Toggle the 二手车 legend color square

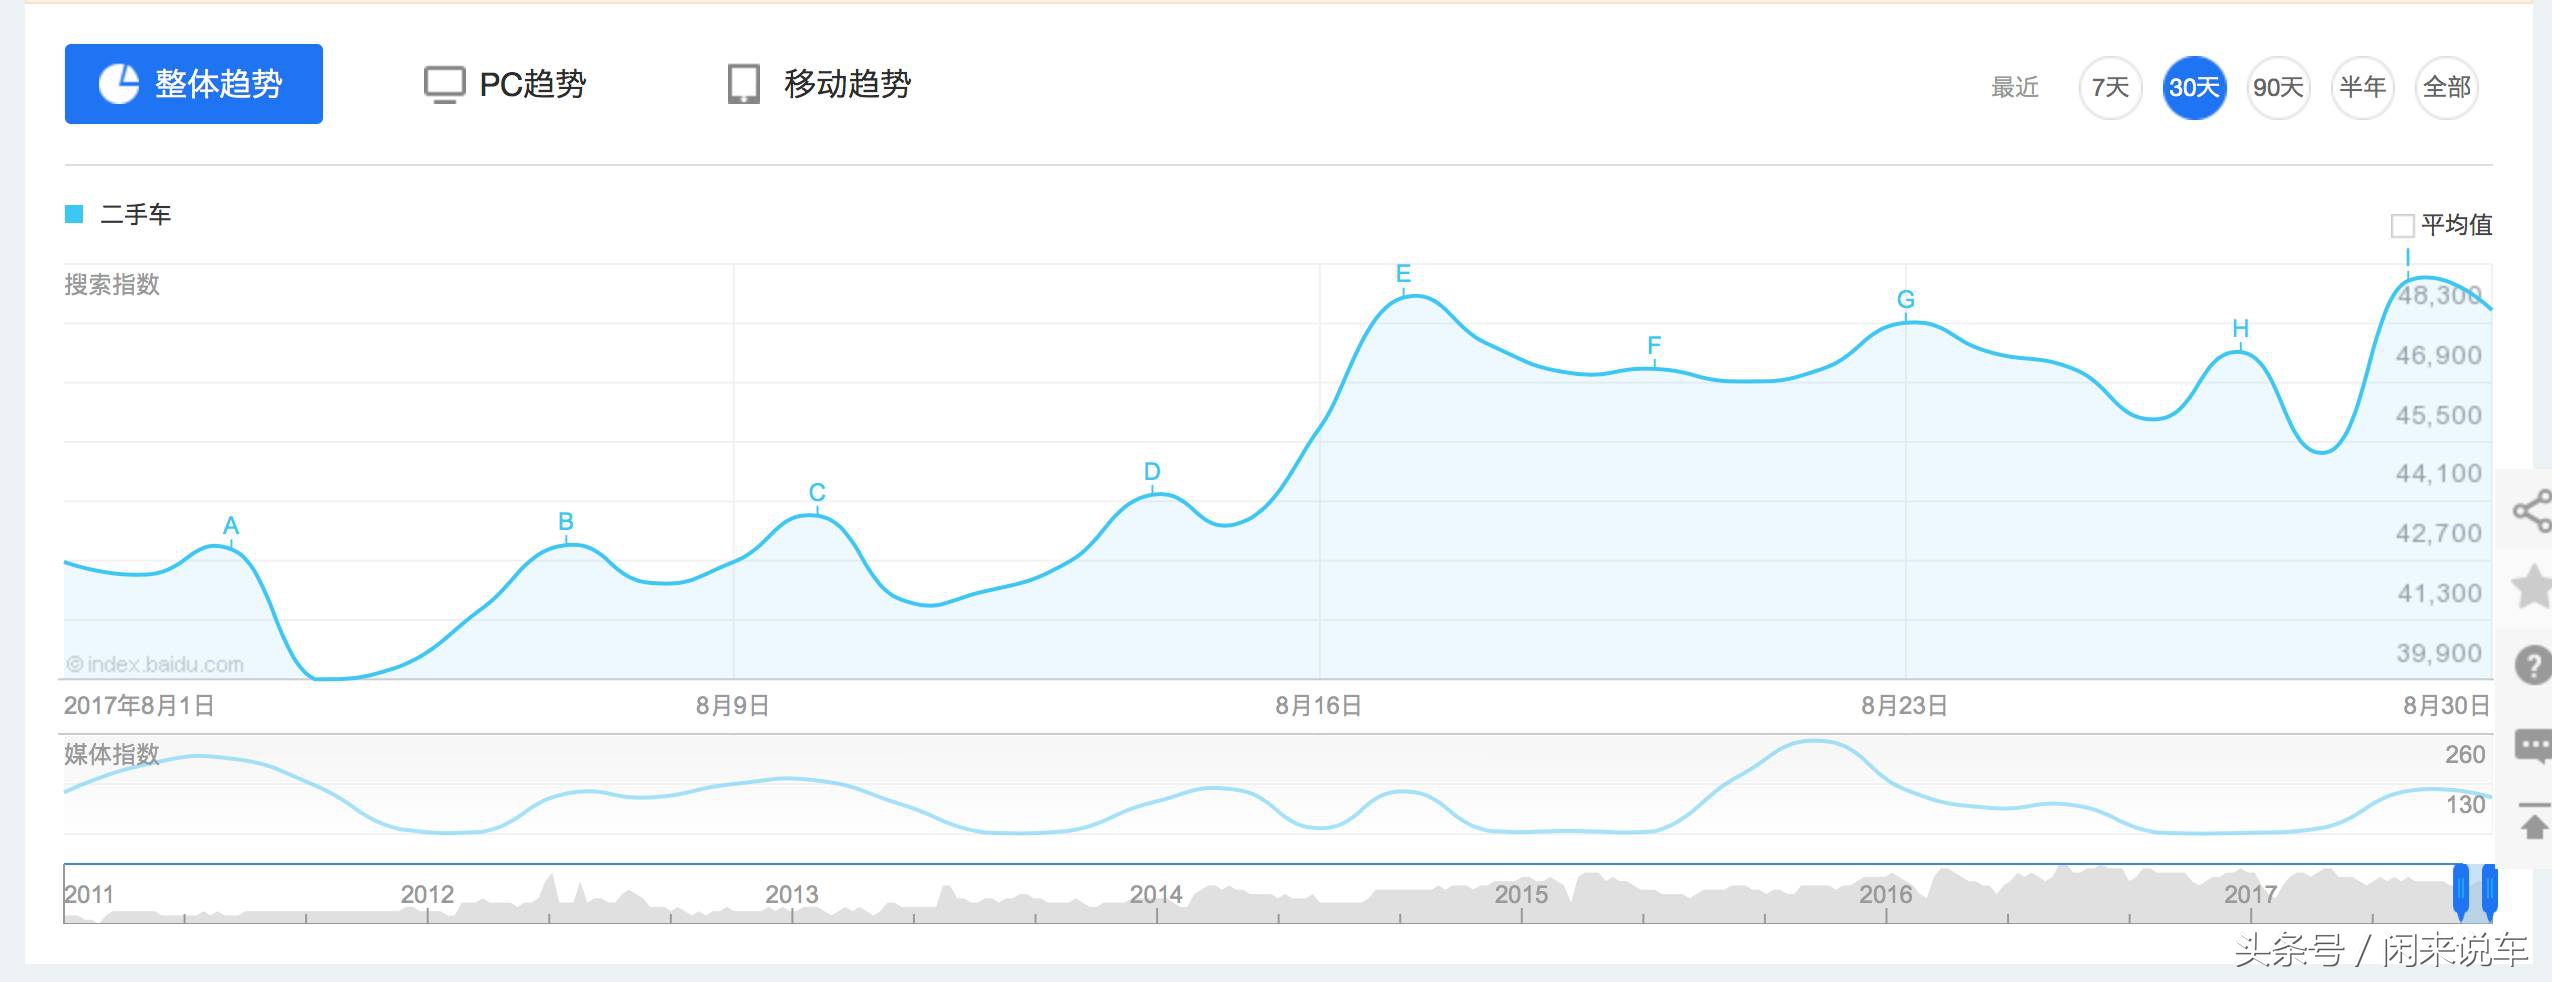[74, 214]
